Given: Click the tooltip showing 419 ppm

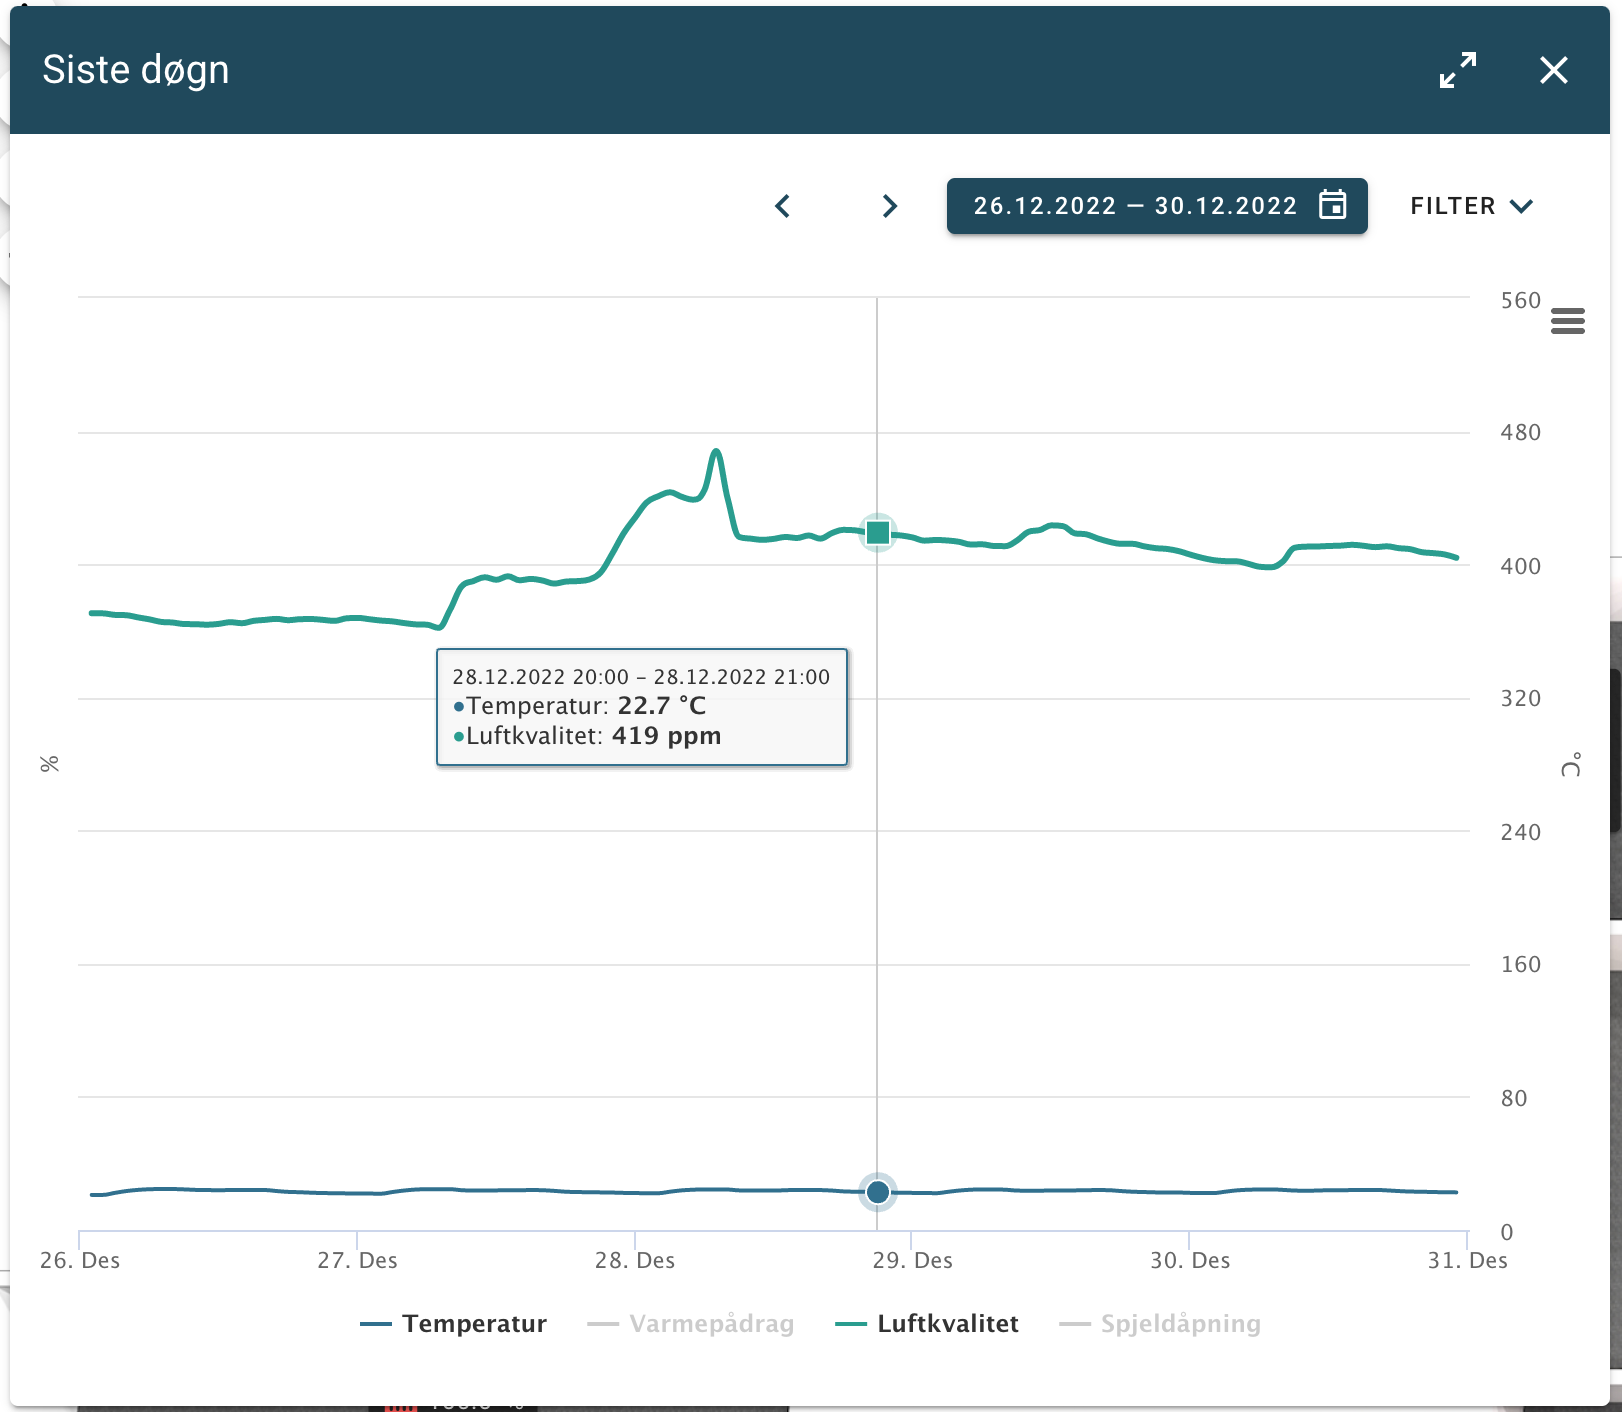Looking at the screenshot, I should pos(642,707).
